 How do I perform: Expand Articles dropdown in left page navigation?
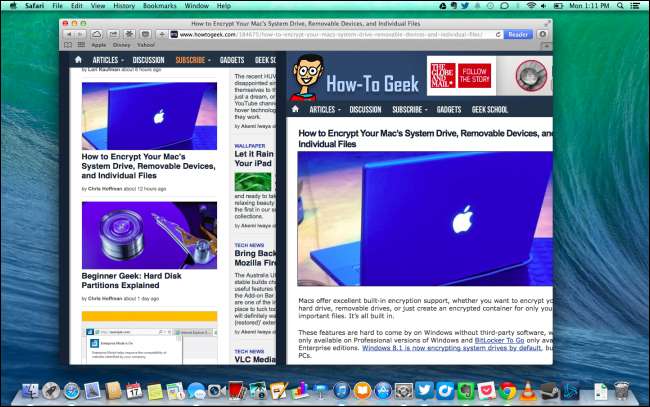coord(108,60)
